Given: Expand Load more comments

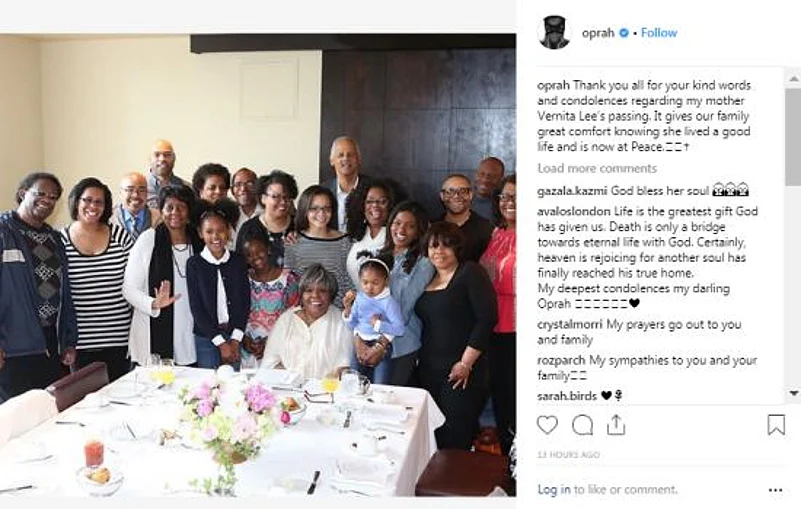Looking at the screenshot, I should (597, 168).
